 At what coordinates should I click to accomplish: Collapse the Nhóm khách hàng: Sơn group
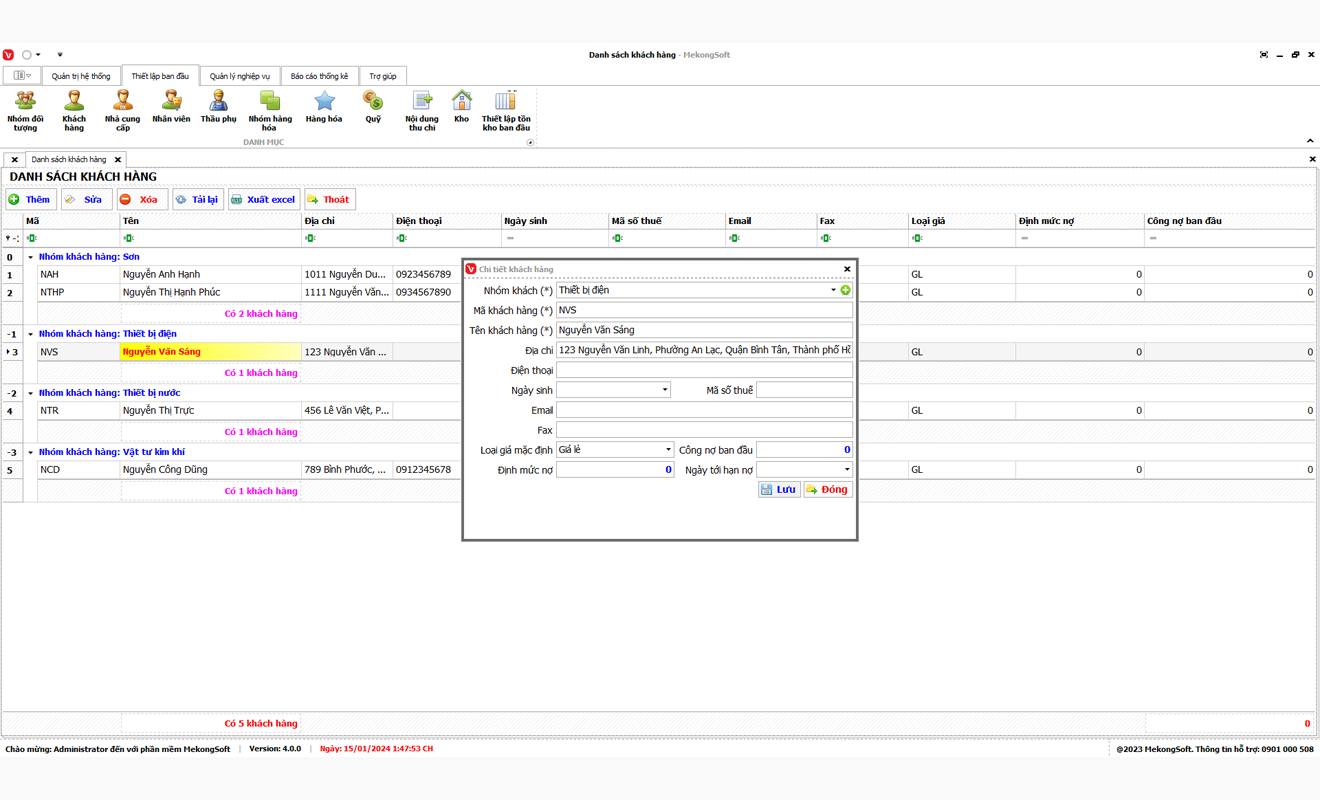pyautogui.click(x=30, y=257)
